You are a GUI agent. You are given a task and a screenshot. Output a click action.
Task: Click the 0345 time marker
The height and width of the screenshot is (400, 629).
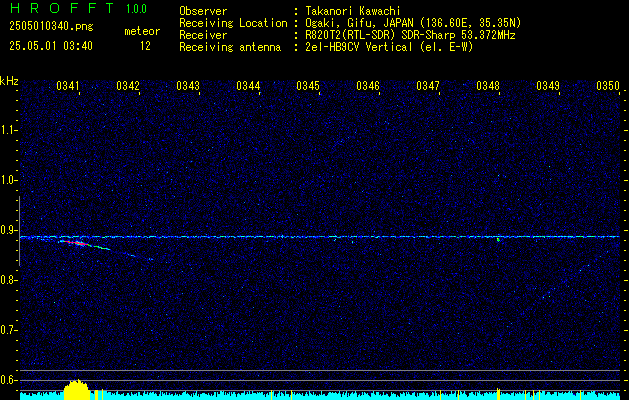(308, 86)
